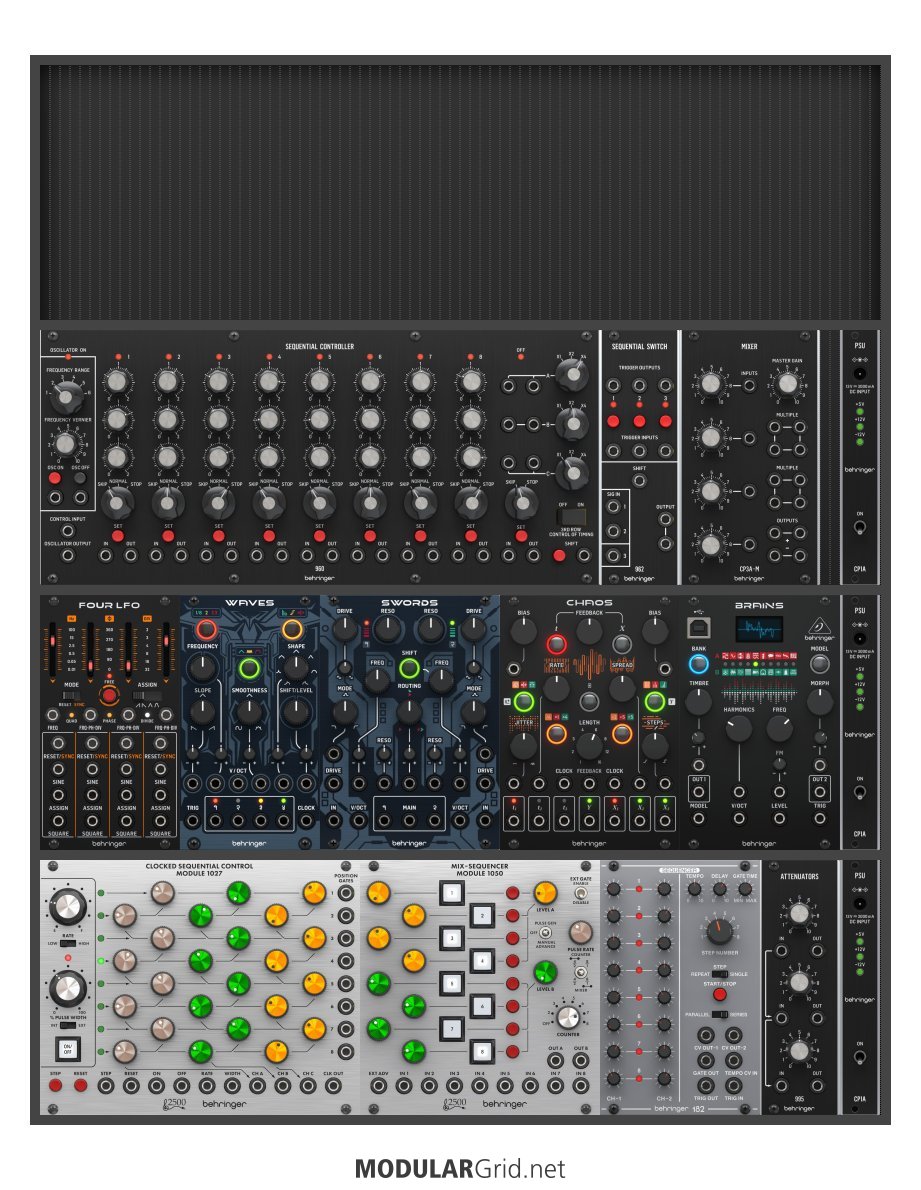Flip the Four LFO Mode switch

pos(71,695)
